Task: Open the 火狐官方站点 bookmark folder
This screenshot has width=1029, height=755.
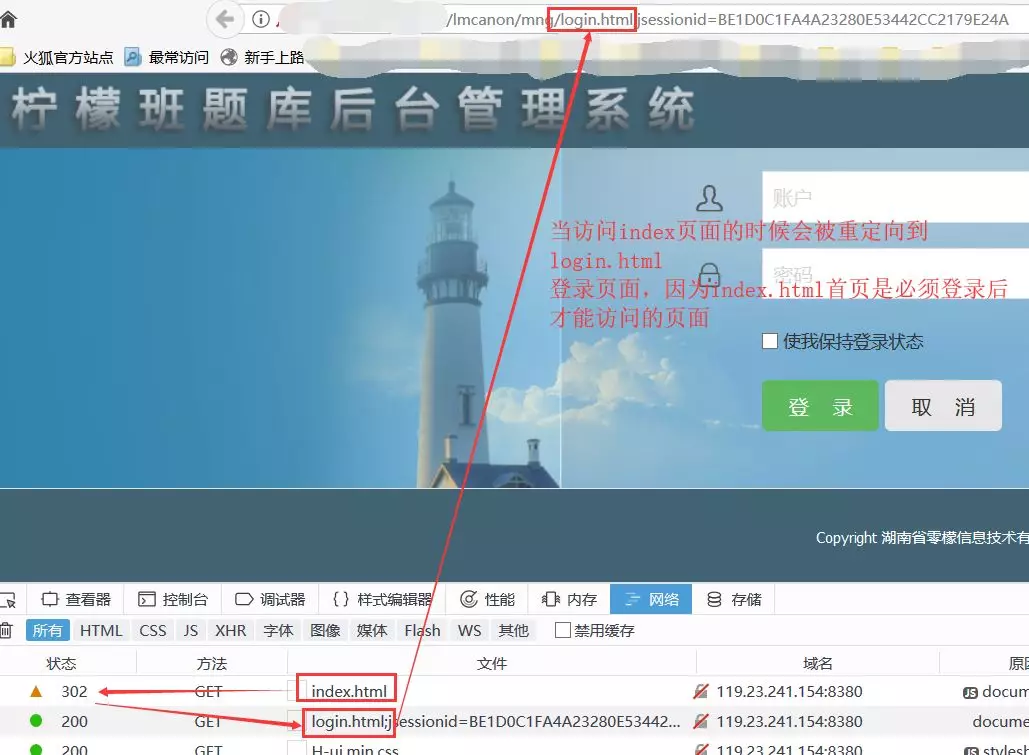Action: 58,57
